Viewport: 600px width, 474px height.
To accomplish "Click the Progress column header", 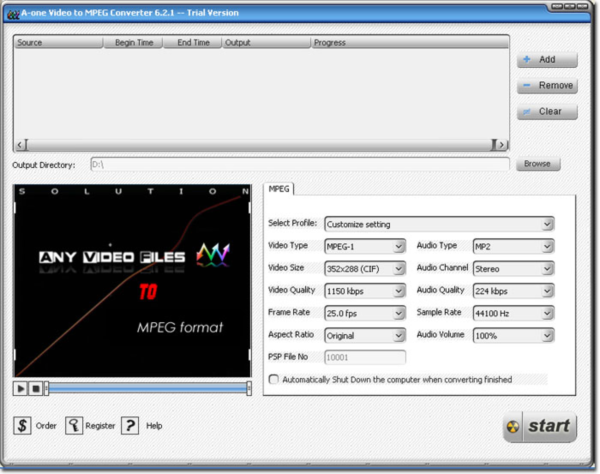I will 410,42.
